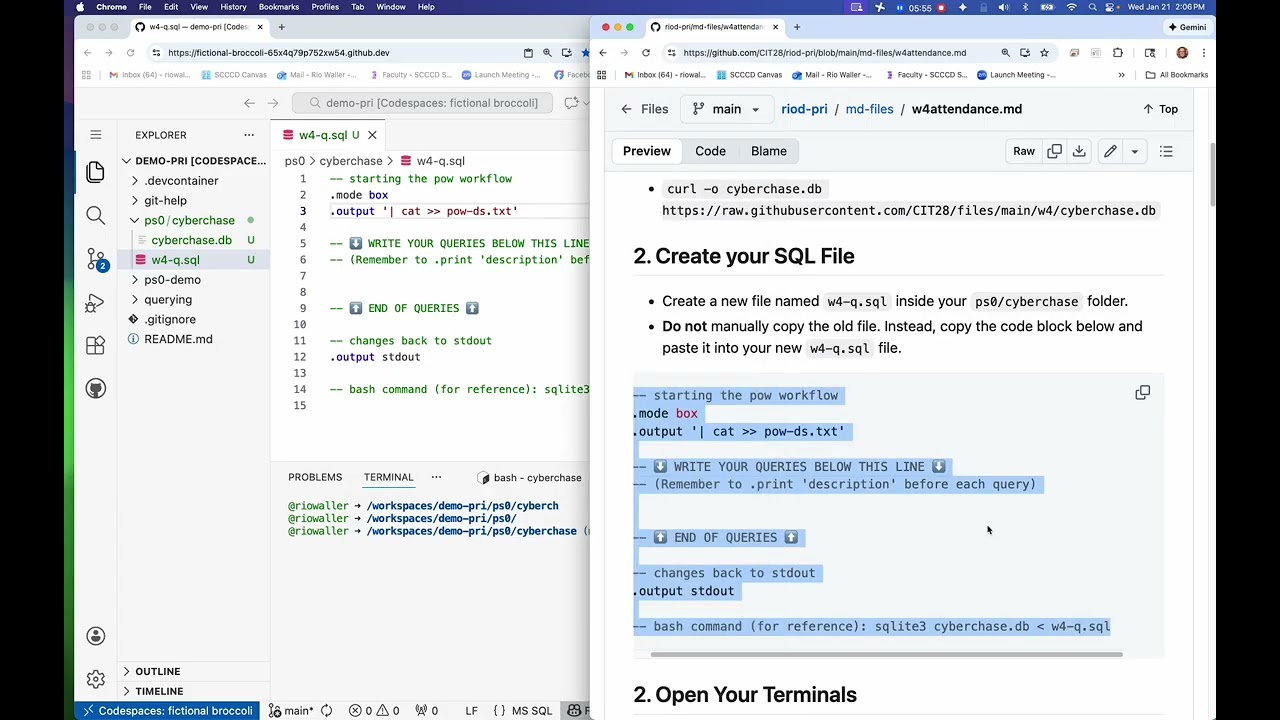Open the Run and Debug view icon

click(96, 302)
